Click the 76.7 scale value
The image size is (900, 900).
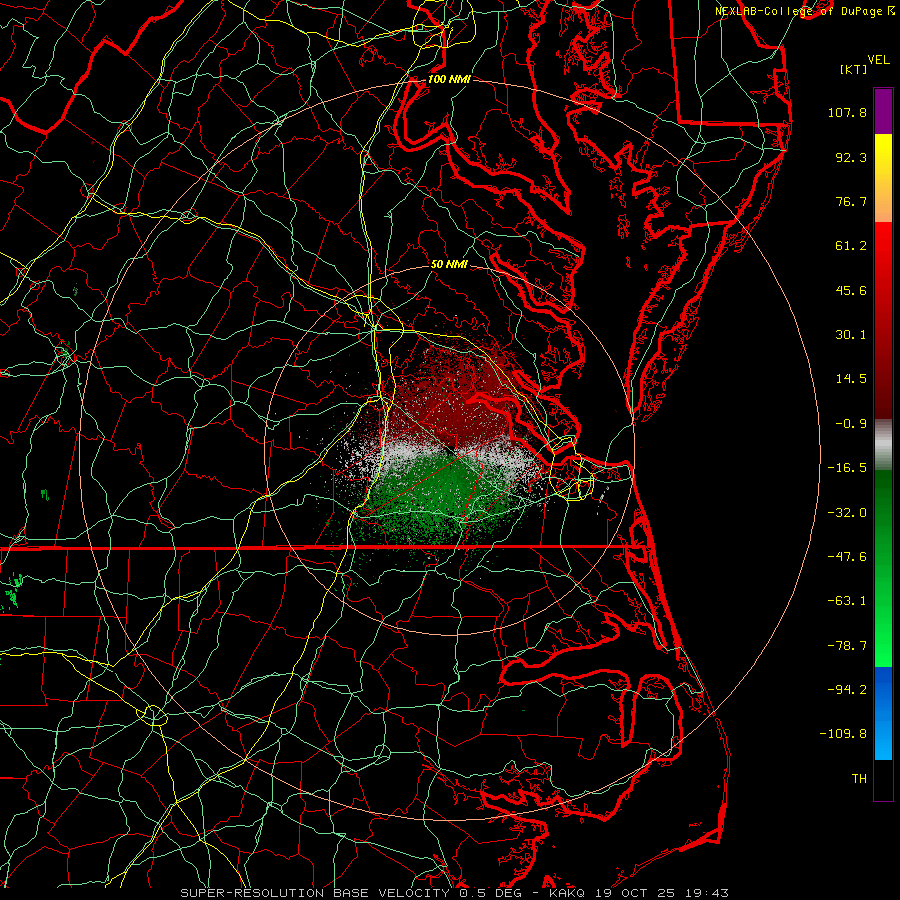(851, 201)
